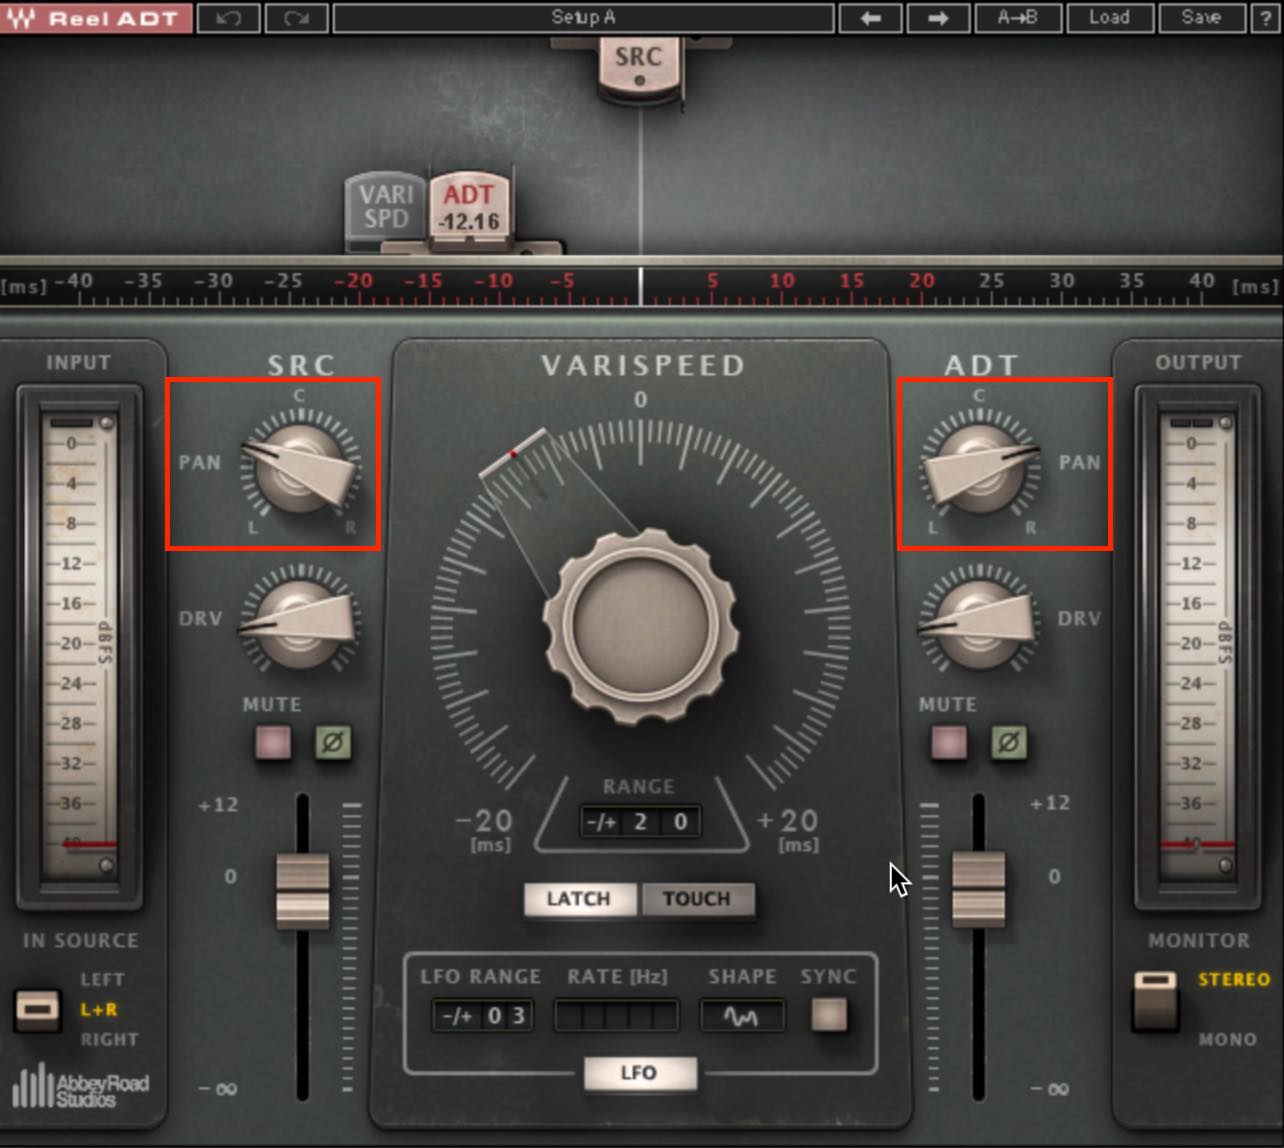Open the help question mark button
Viewport: 1284px width, 1148px height.
(1264, 18)
